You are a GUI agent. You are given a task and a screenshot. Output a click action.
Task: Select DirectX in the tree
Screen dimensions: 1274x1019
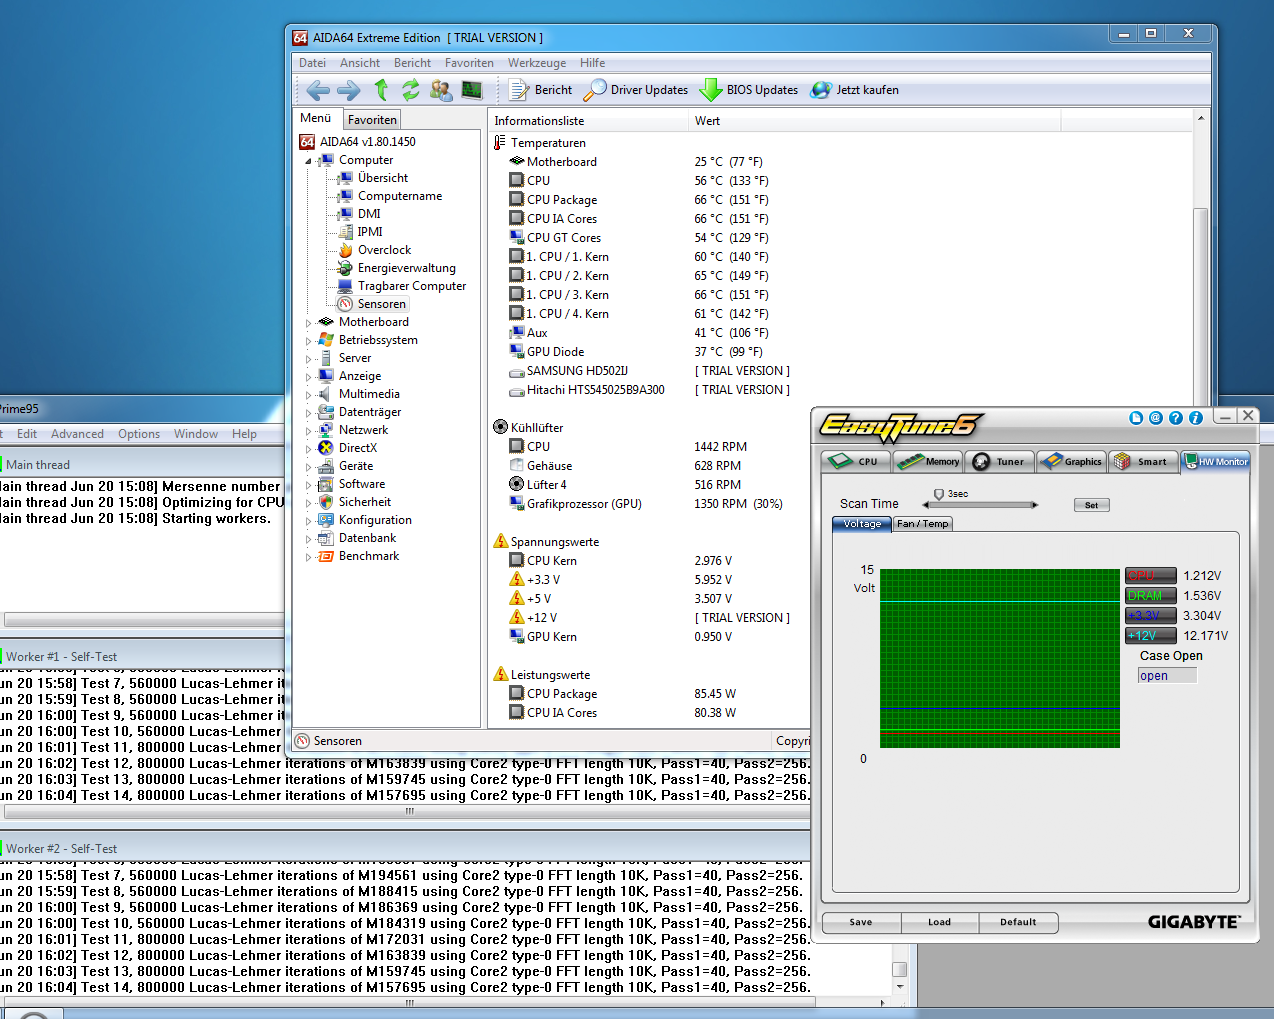click(357, 448)
